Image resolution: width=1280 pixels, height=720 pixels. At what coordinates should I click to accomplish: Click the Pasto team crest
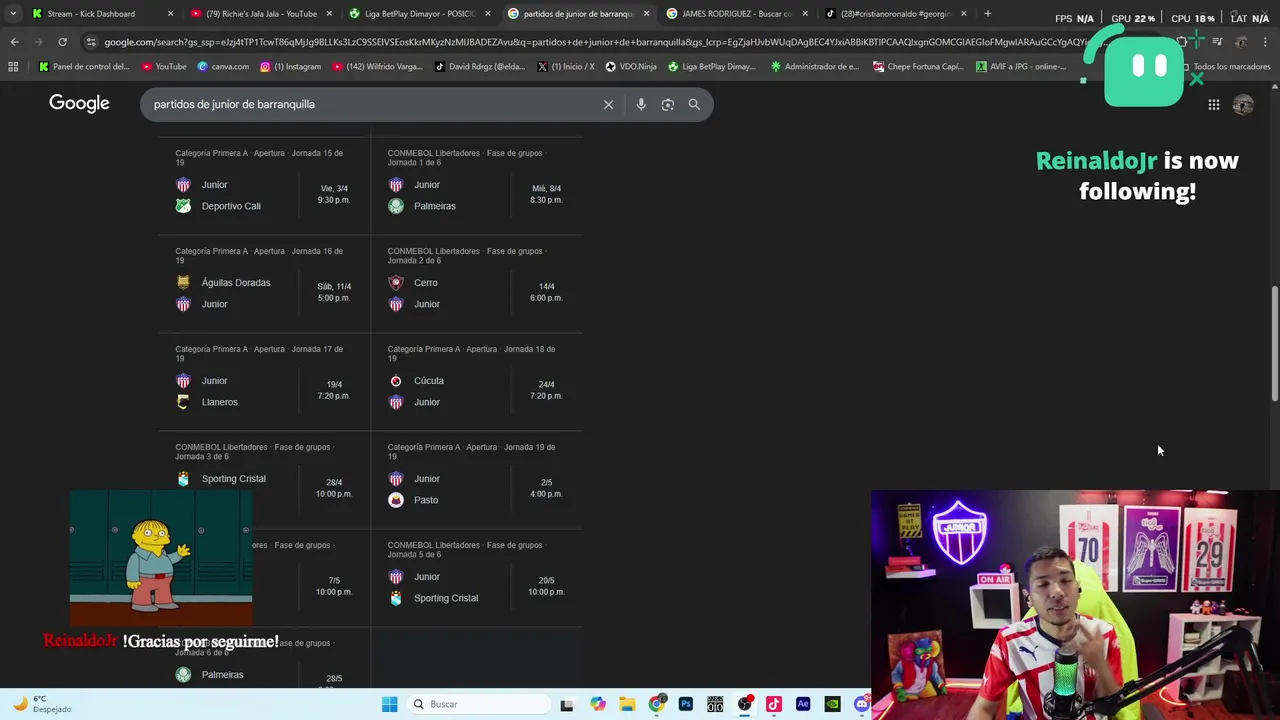point(396,500)
